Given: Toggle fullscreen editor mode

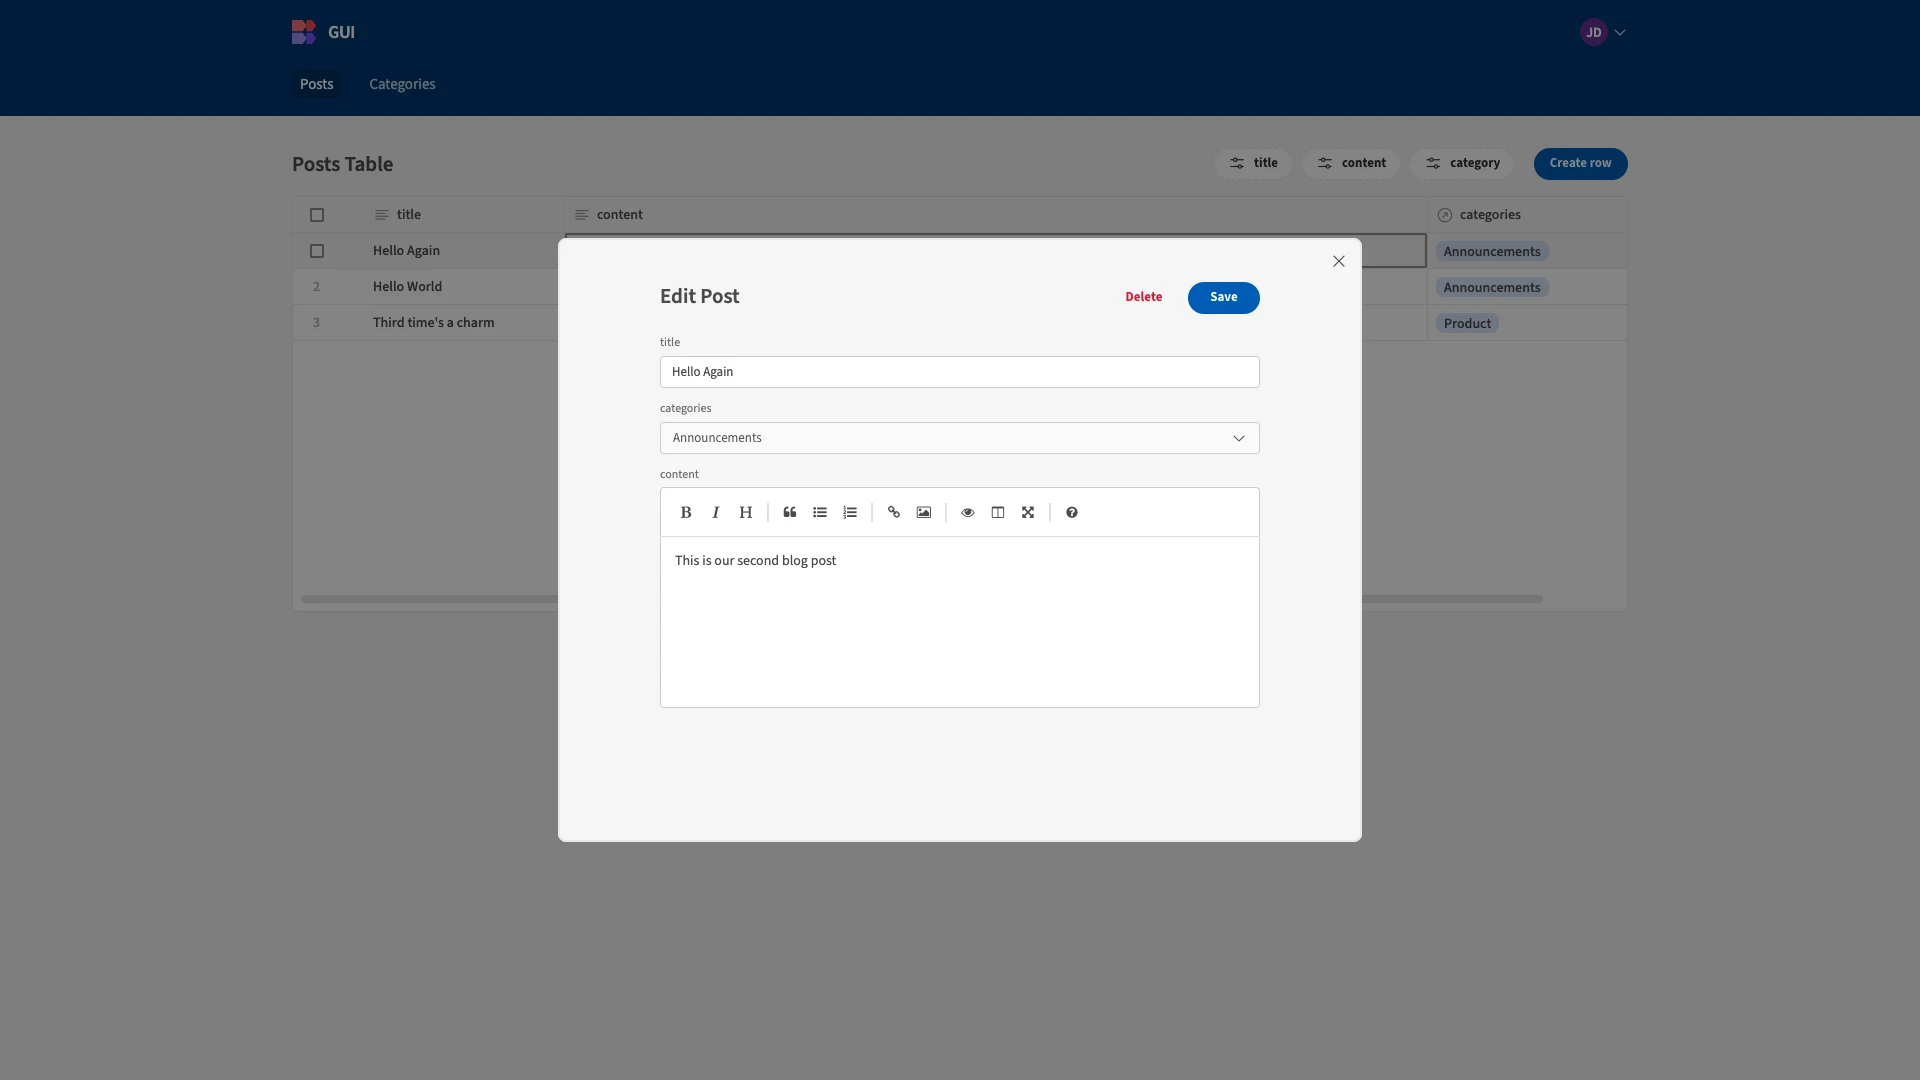Looking at the screenshot, I should point(1028,512).
